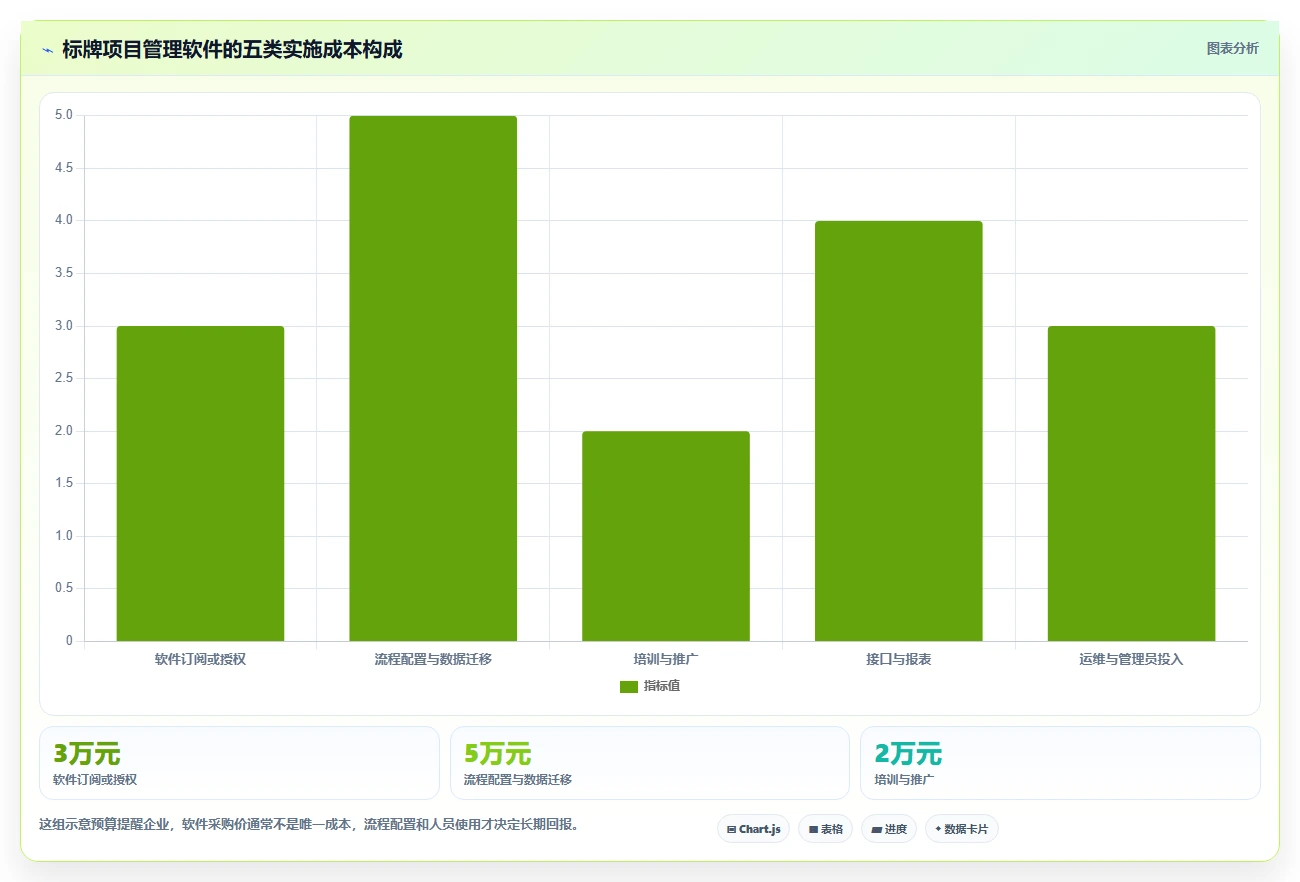1300x882 pixels.
Task: Open the 3万元 软件订阅或授权 card
Action: tap(239, 763)
